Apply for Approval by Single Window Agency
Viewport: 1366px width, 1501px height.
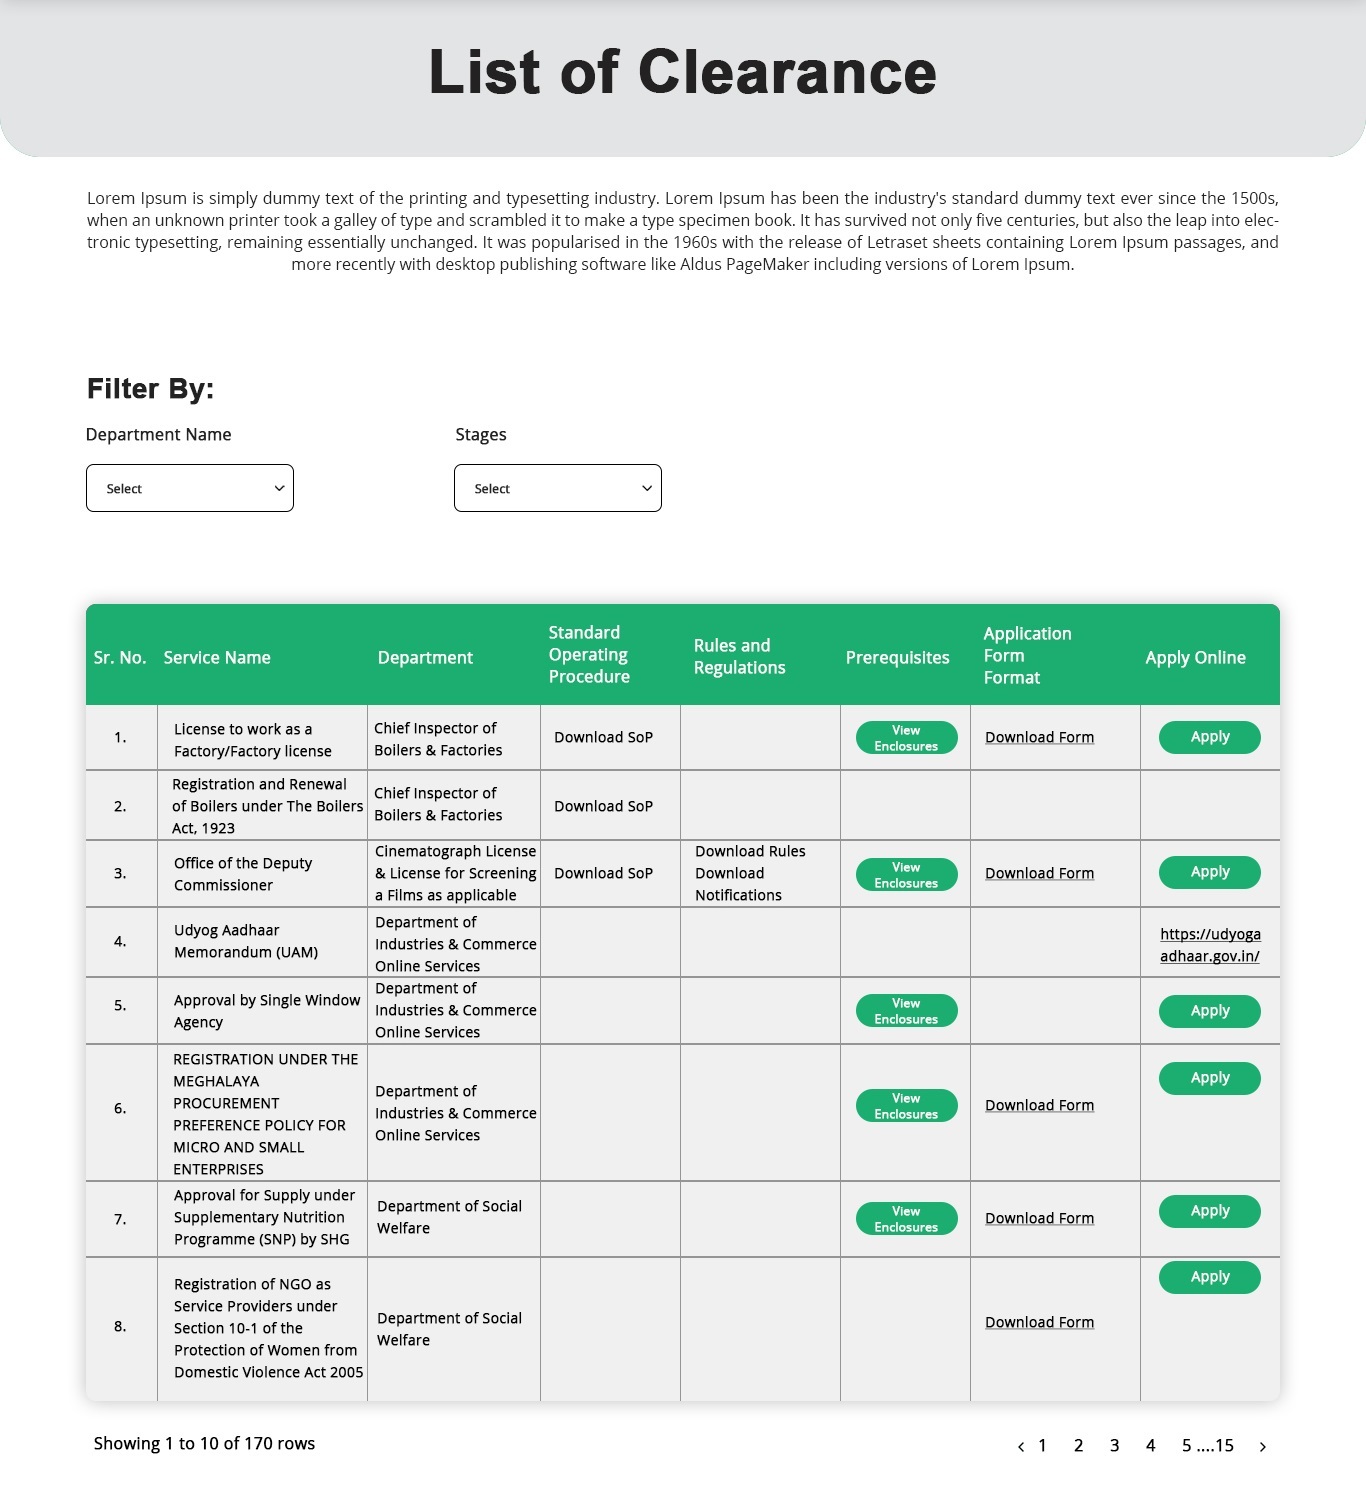tap(1209, 1011)
